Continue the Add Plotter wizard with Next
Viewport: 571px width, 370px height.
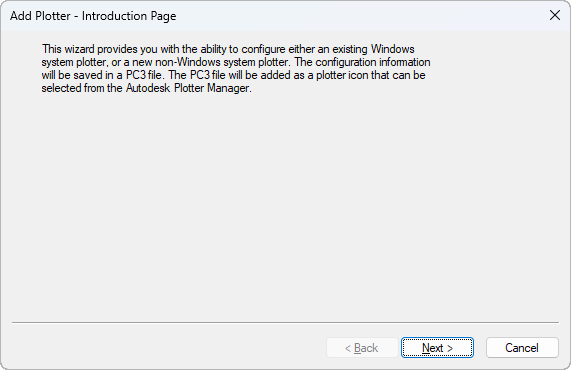[437, 348]
